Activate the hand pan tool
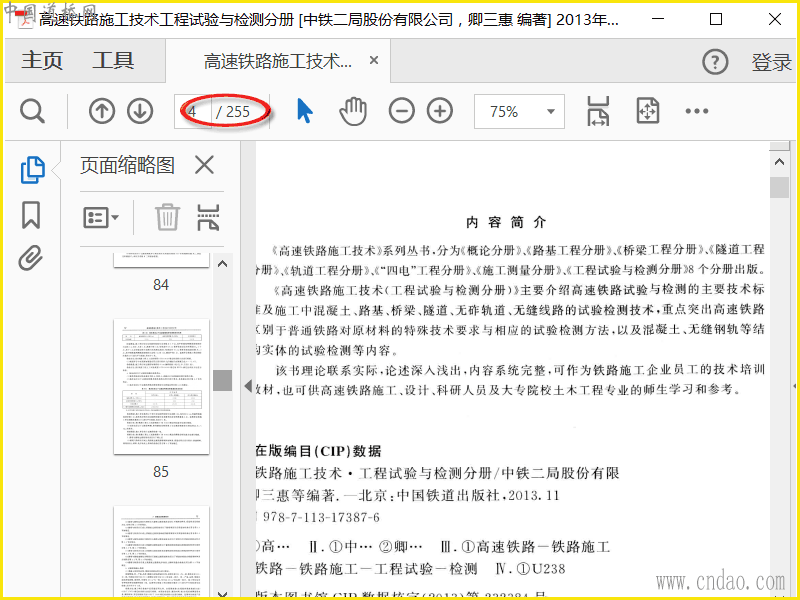 click(x=353, y=111)
